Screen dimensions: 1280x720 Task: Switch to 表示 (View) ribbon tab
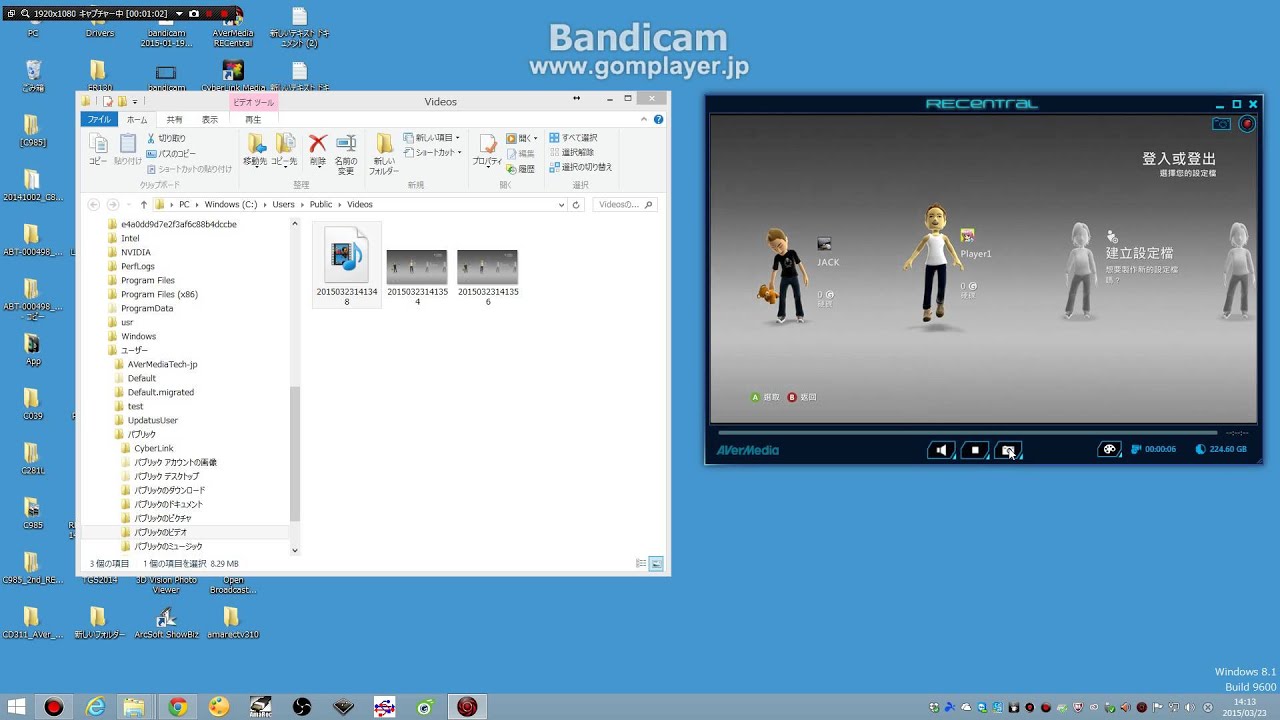coord(210,119)
